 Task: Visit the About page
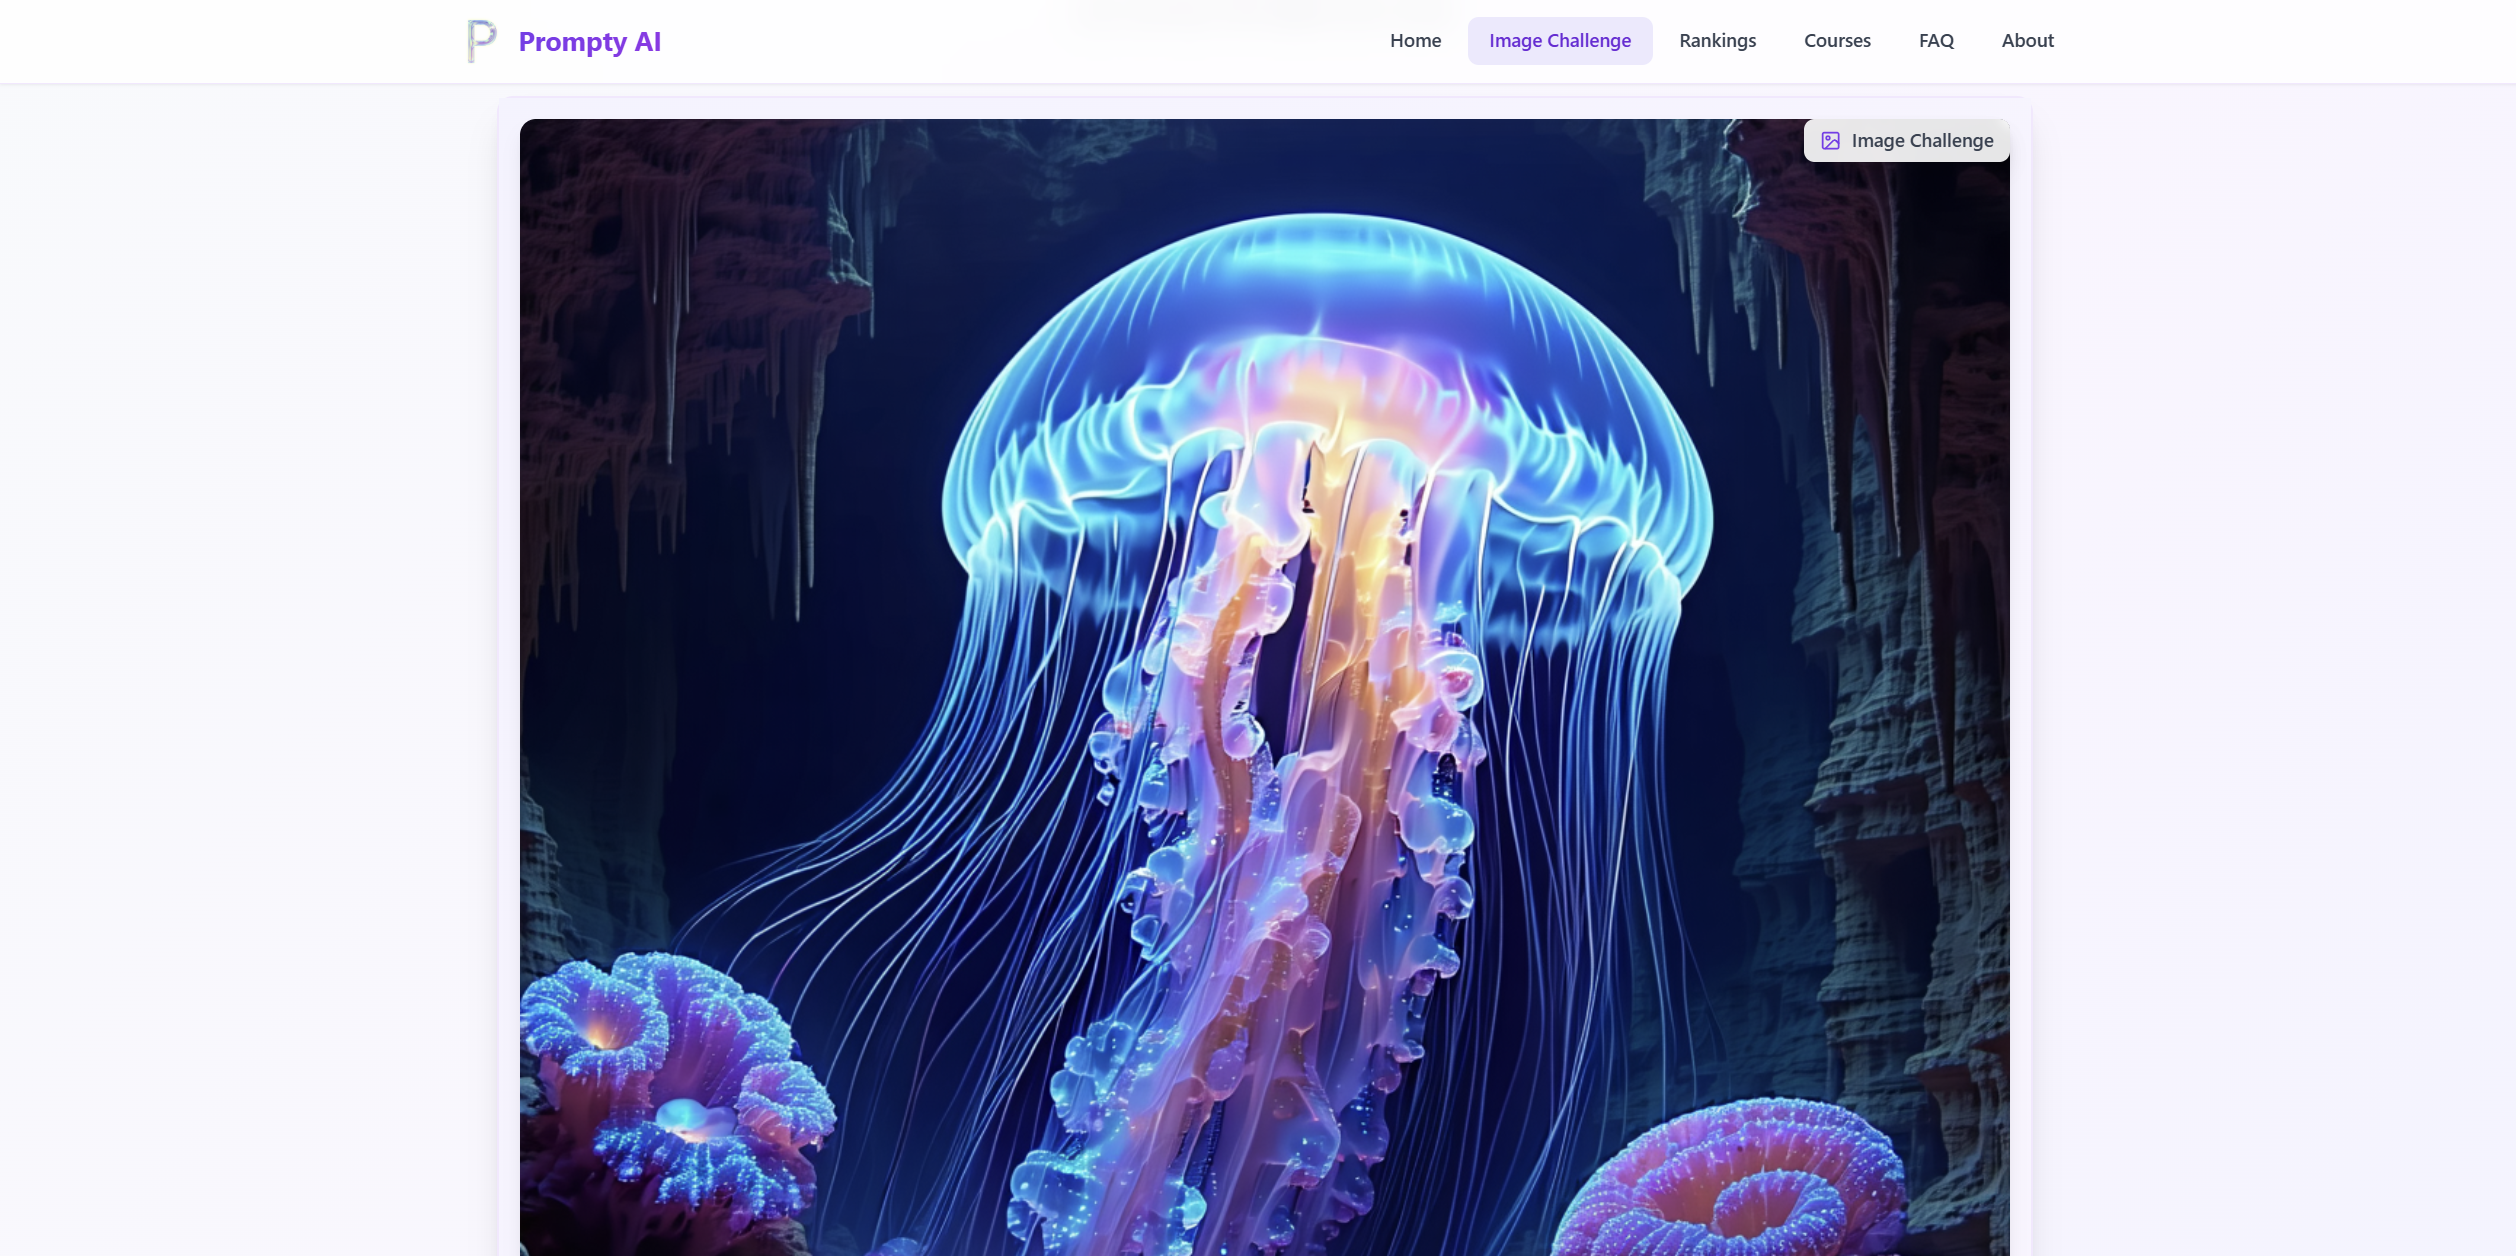pyautogui.click(x=2027, y=41)
